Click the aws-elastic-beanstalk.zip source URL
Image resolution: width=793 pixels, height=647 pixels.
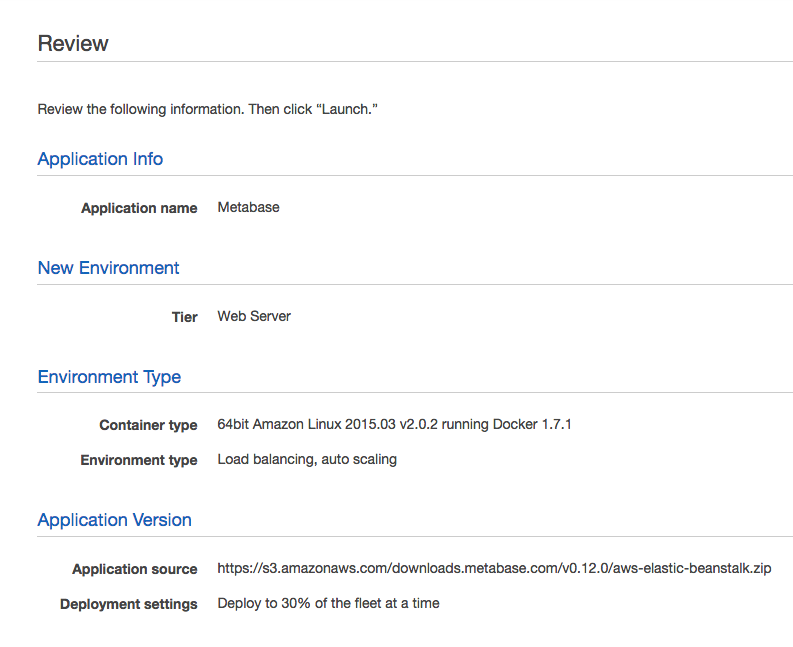point(494,568)
